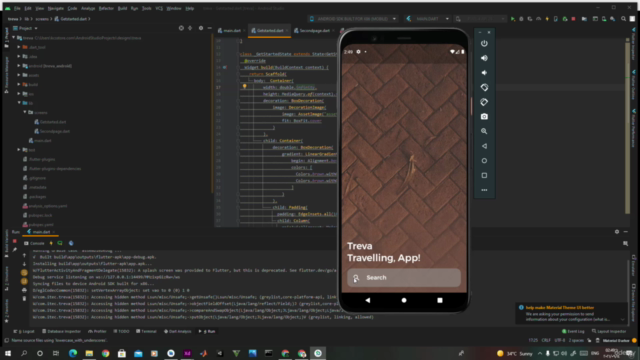Take emulator screenshot with camera icon
The height and width of the screenshot is (360, 640).
point(484,117)
